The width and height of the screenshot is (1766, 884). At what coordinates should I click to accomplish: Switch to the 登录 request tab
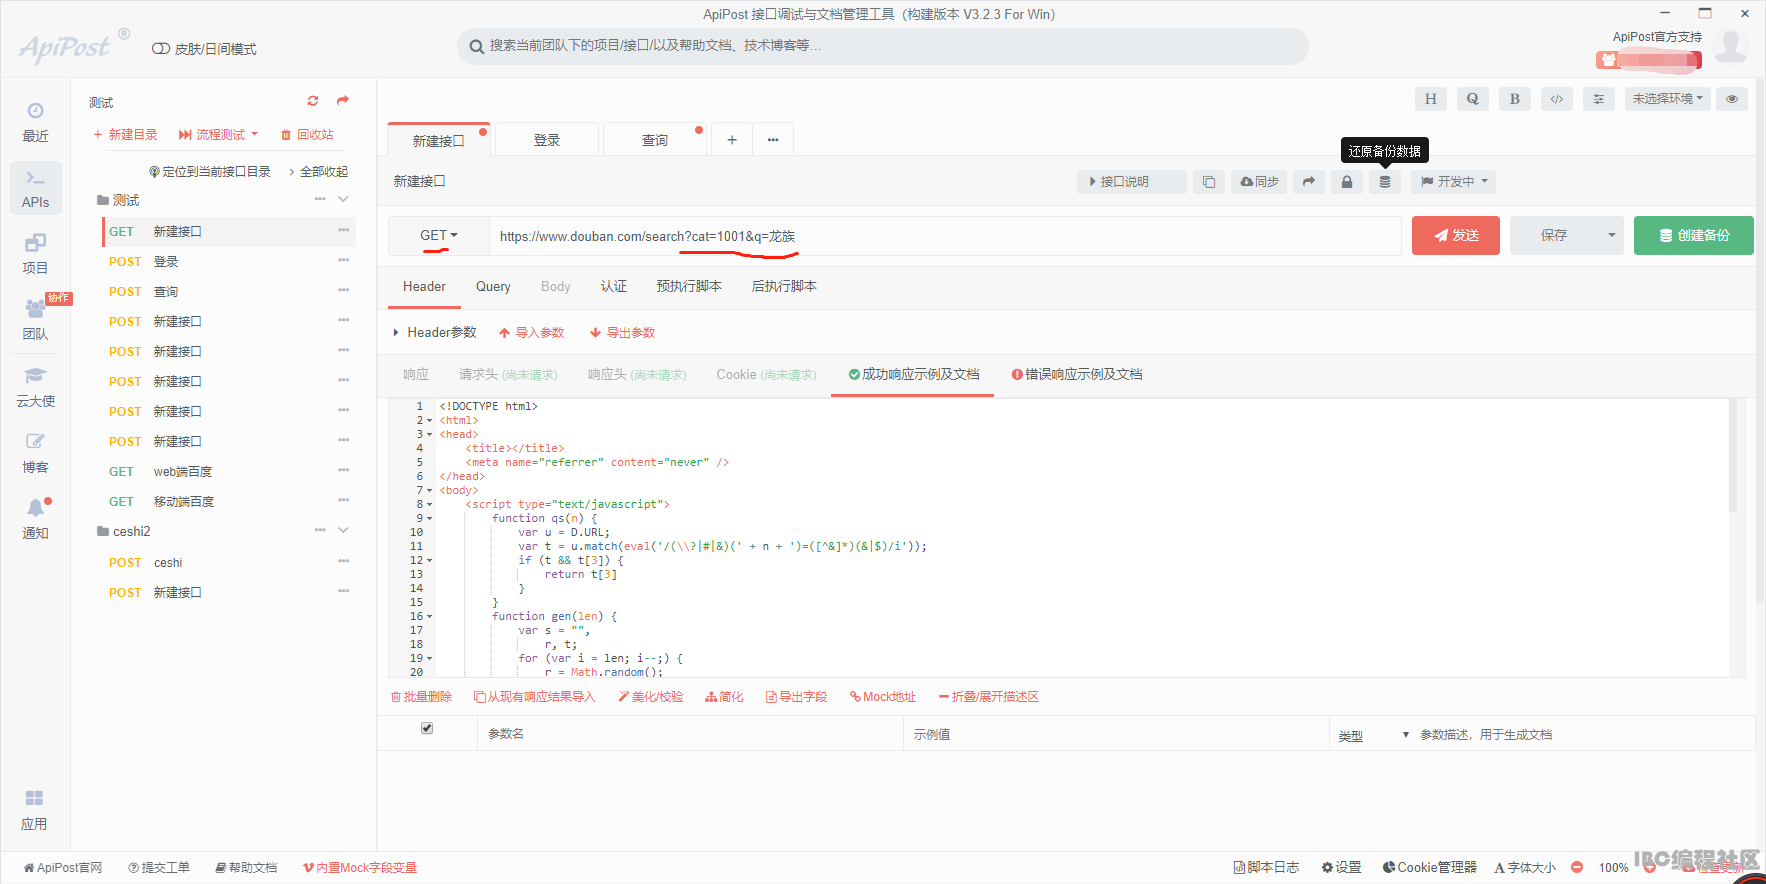tap(547, 140)
